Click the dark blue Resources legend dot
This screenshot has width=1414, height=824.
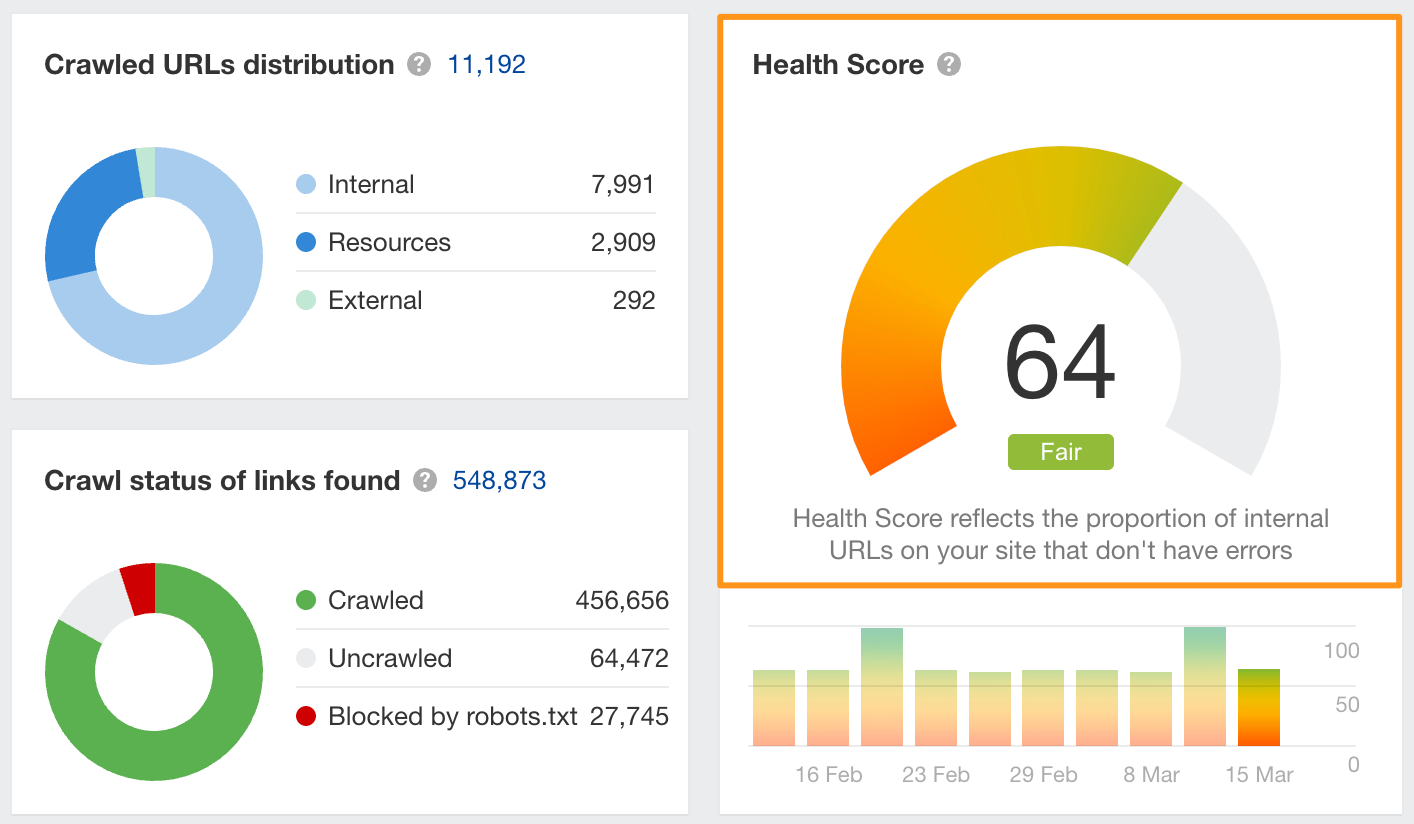(306, 243)
